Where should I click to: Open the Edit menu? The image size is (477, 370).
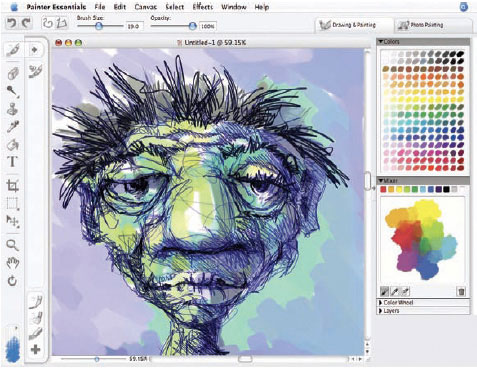pyautogui.click(x=120, y=7)
